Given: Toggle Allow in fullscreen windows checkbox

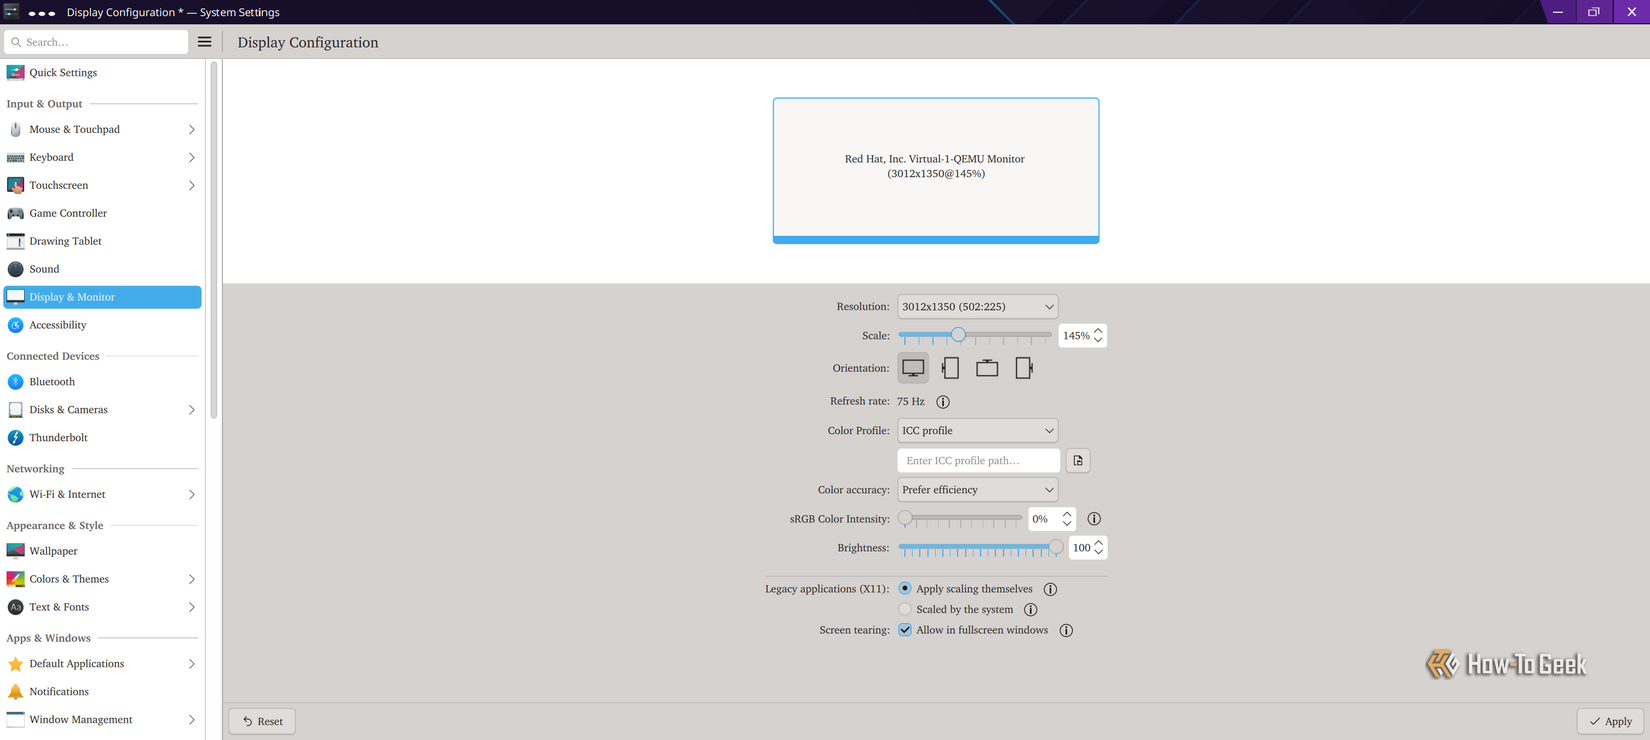Looking at the screenshot, I should pos(905,630).
